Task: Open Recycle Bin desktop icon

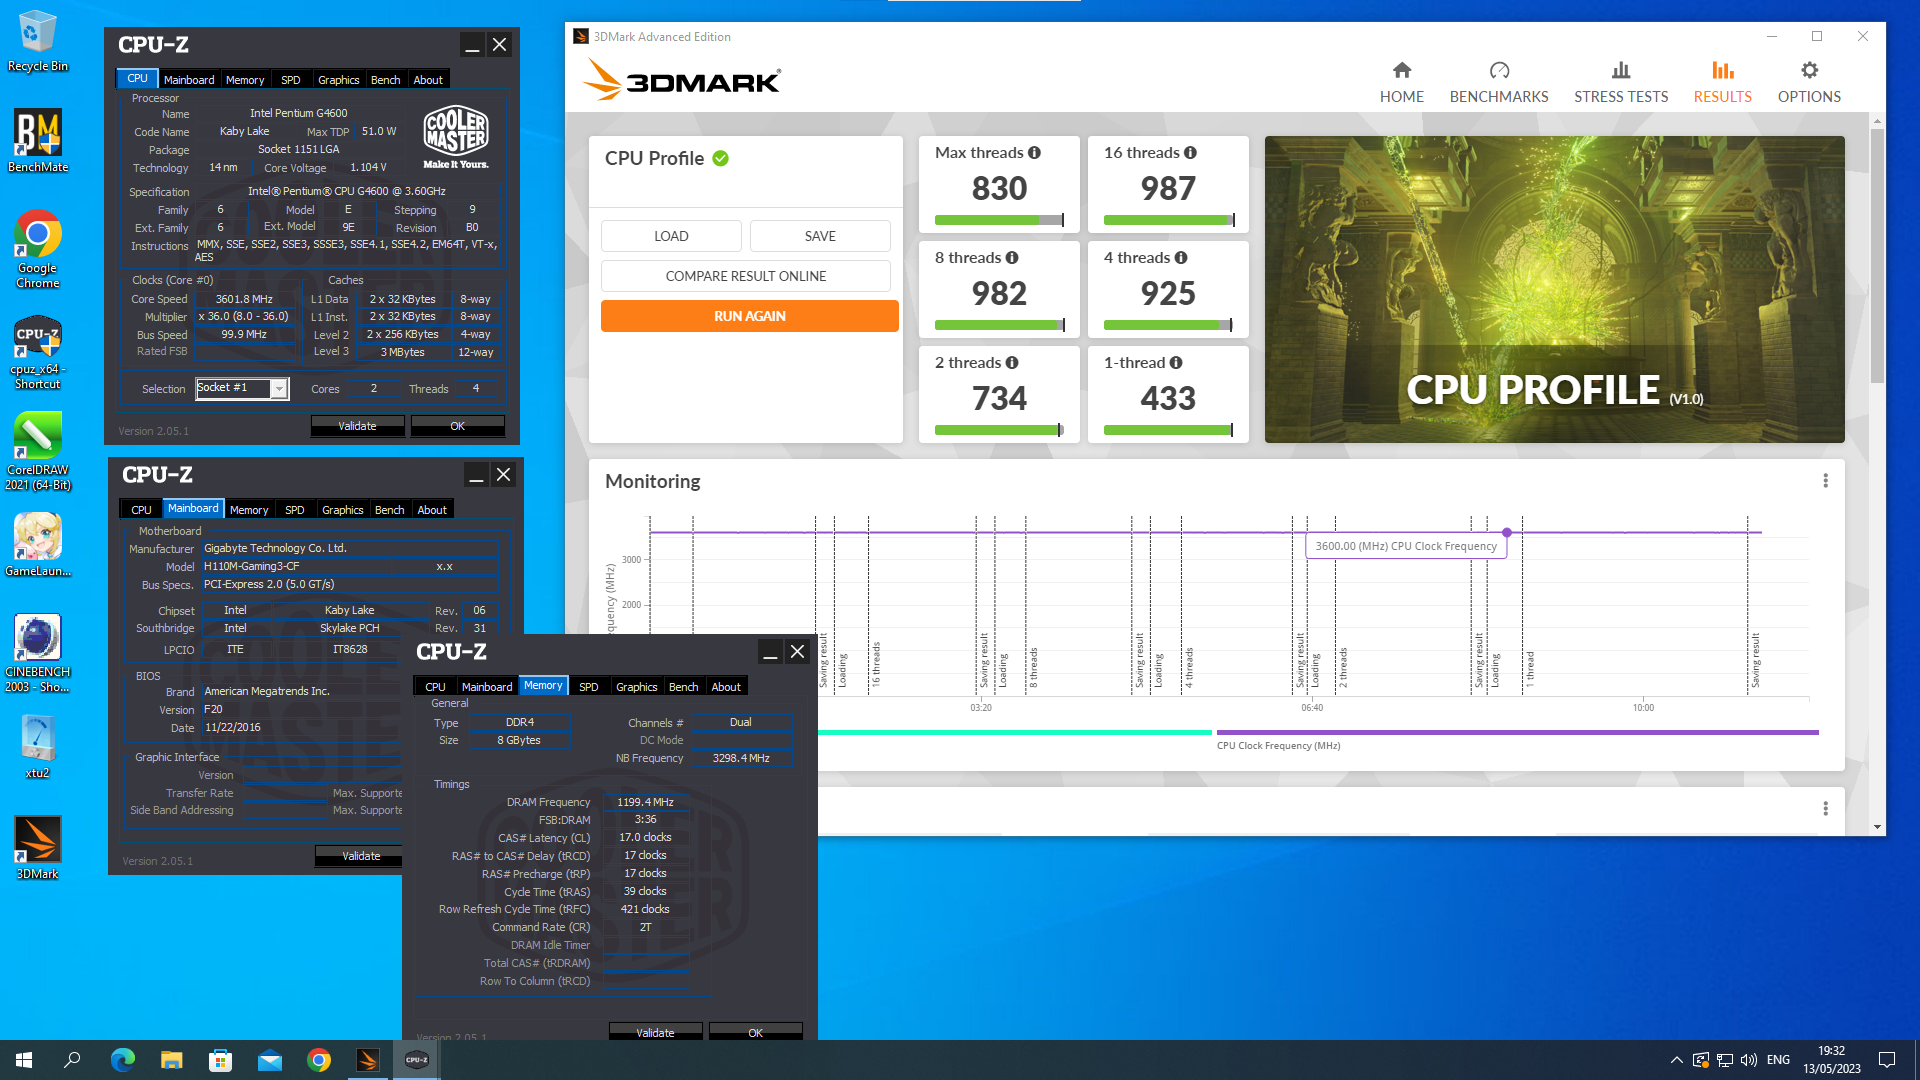Action: pyautogui.click(x=38, y=41)
